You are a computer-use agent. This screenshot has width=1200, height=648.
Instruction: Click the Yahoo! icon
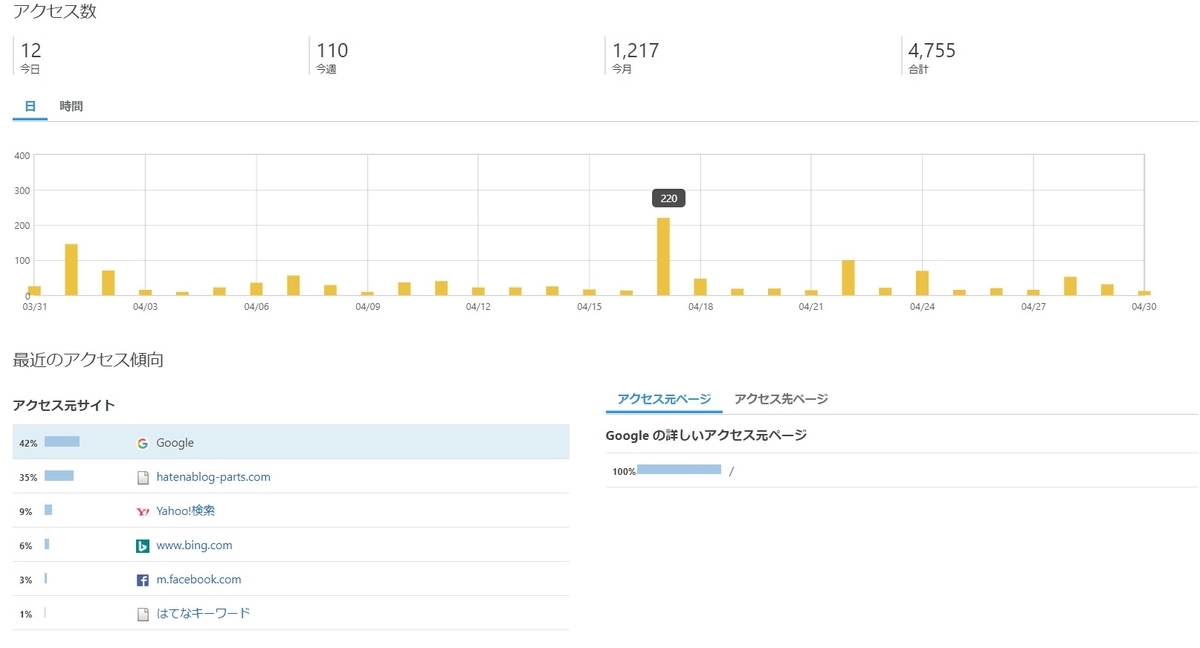click(142, 511)
